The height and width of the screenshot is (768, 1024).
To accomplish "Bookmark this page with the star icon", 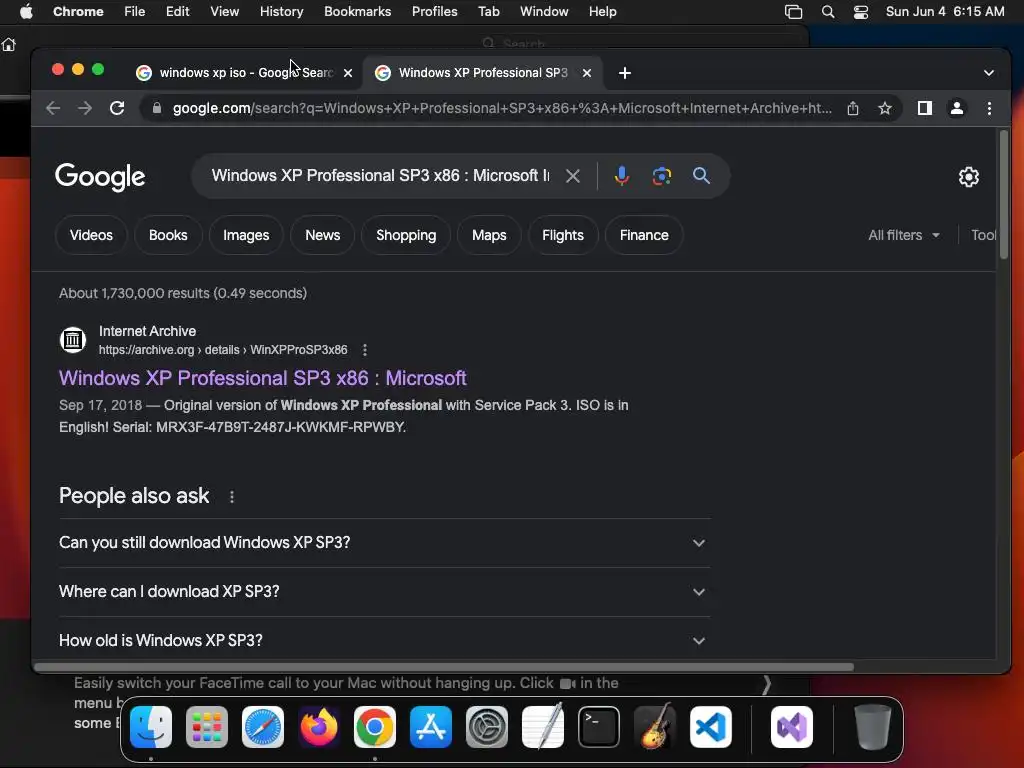I will pos(885,108).
